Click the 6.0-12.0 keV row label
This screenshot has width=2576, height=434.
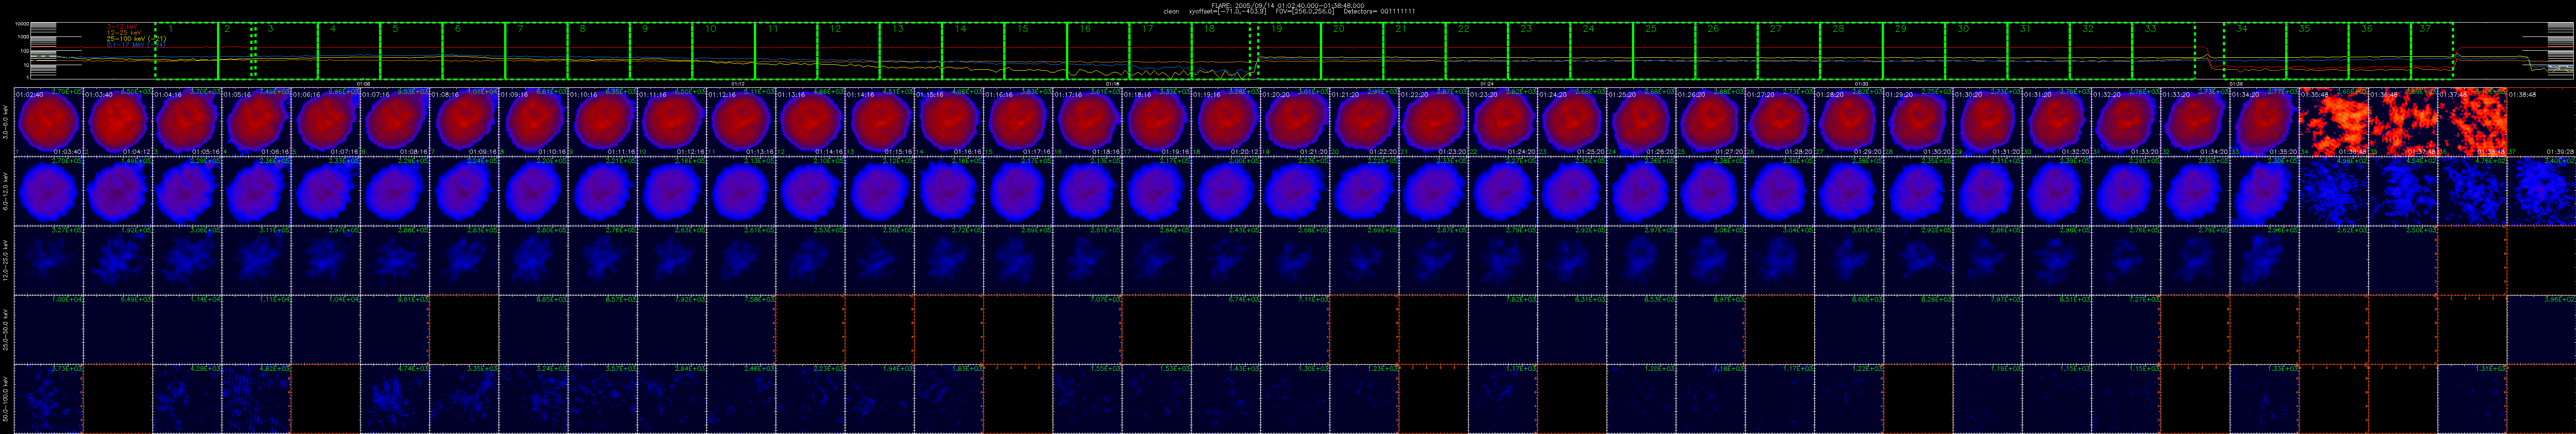7,191
